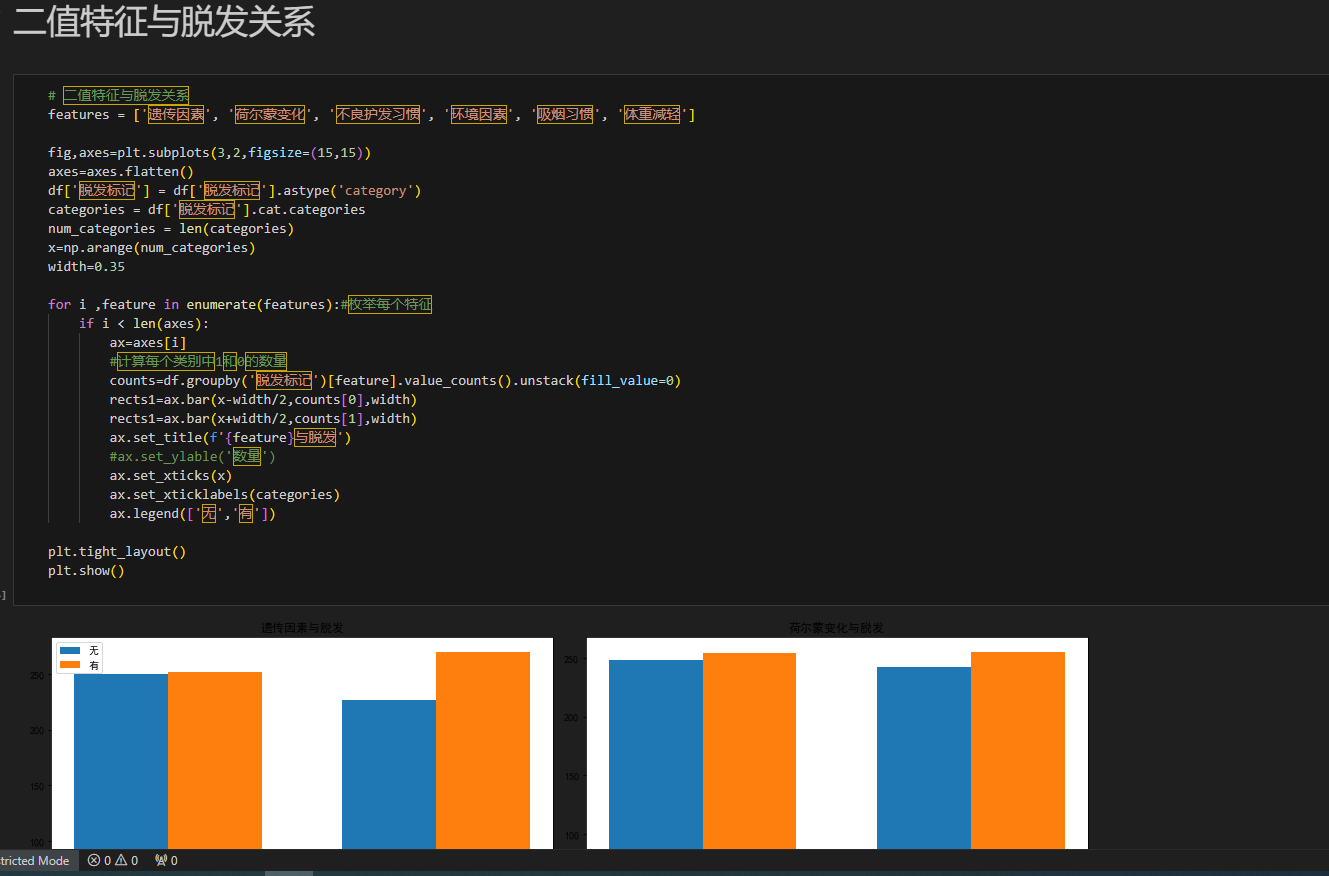The image size is (1329, 876).
Task: Click the plt.tight_layout() line
Action: [x=117, y=551]
